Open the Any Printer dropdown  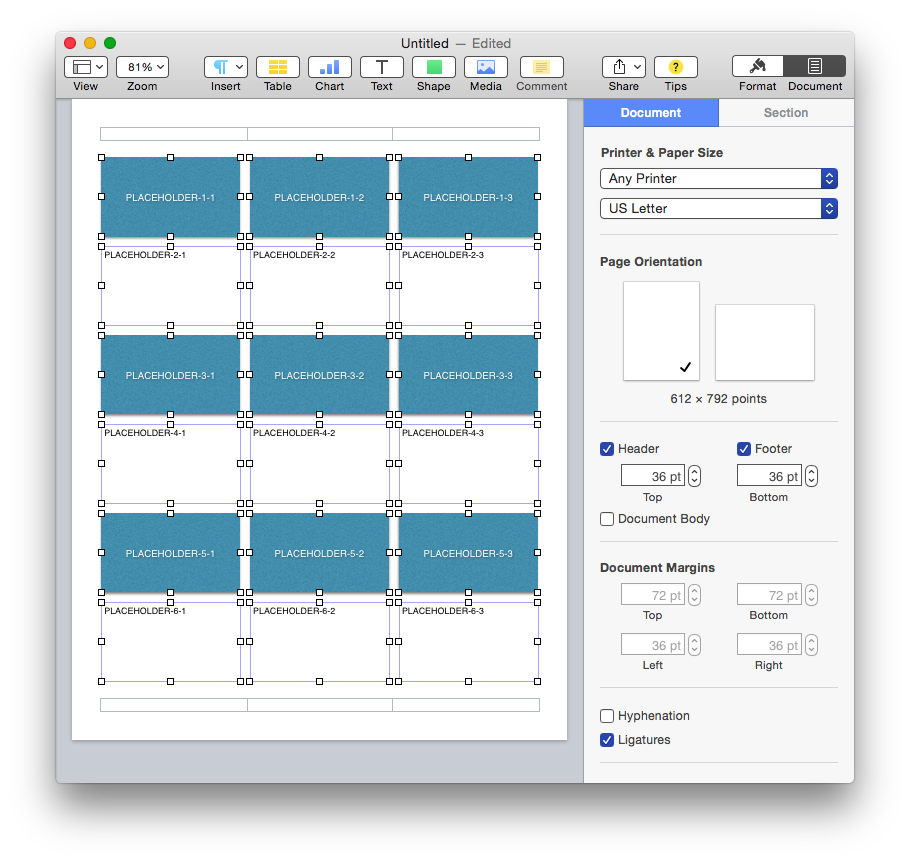[x=718, y=177]
